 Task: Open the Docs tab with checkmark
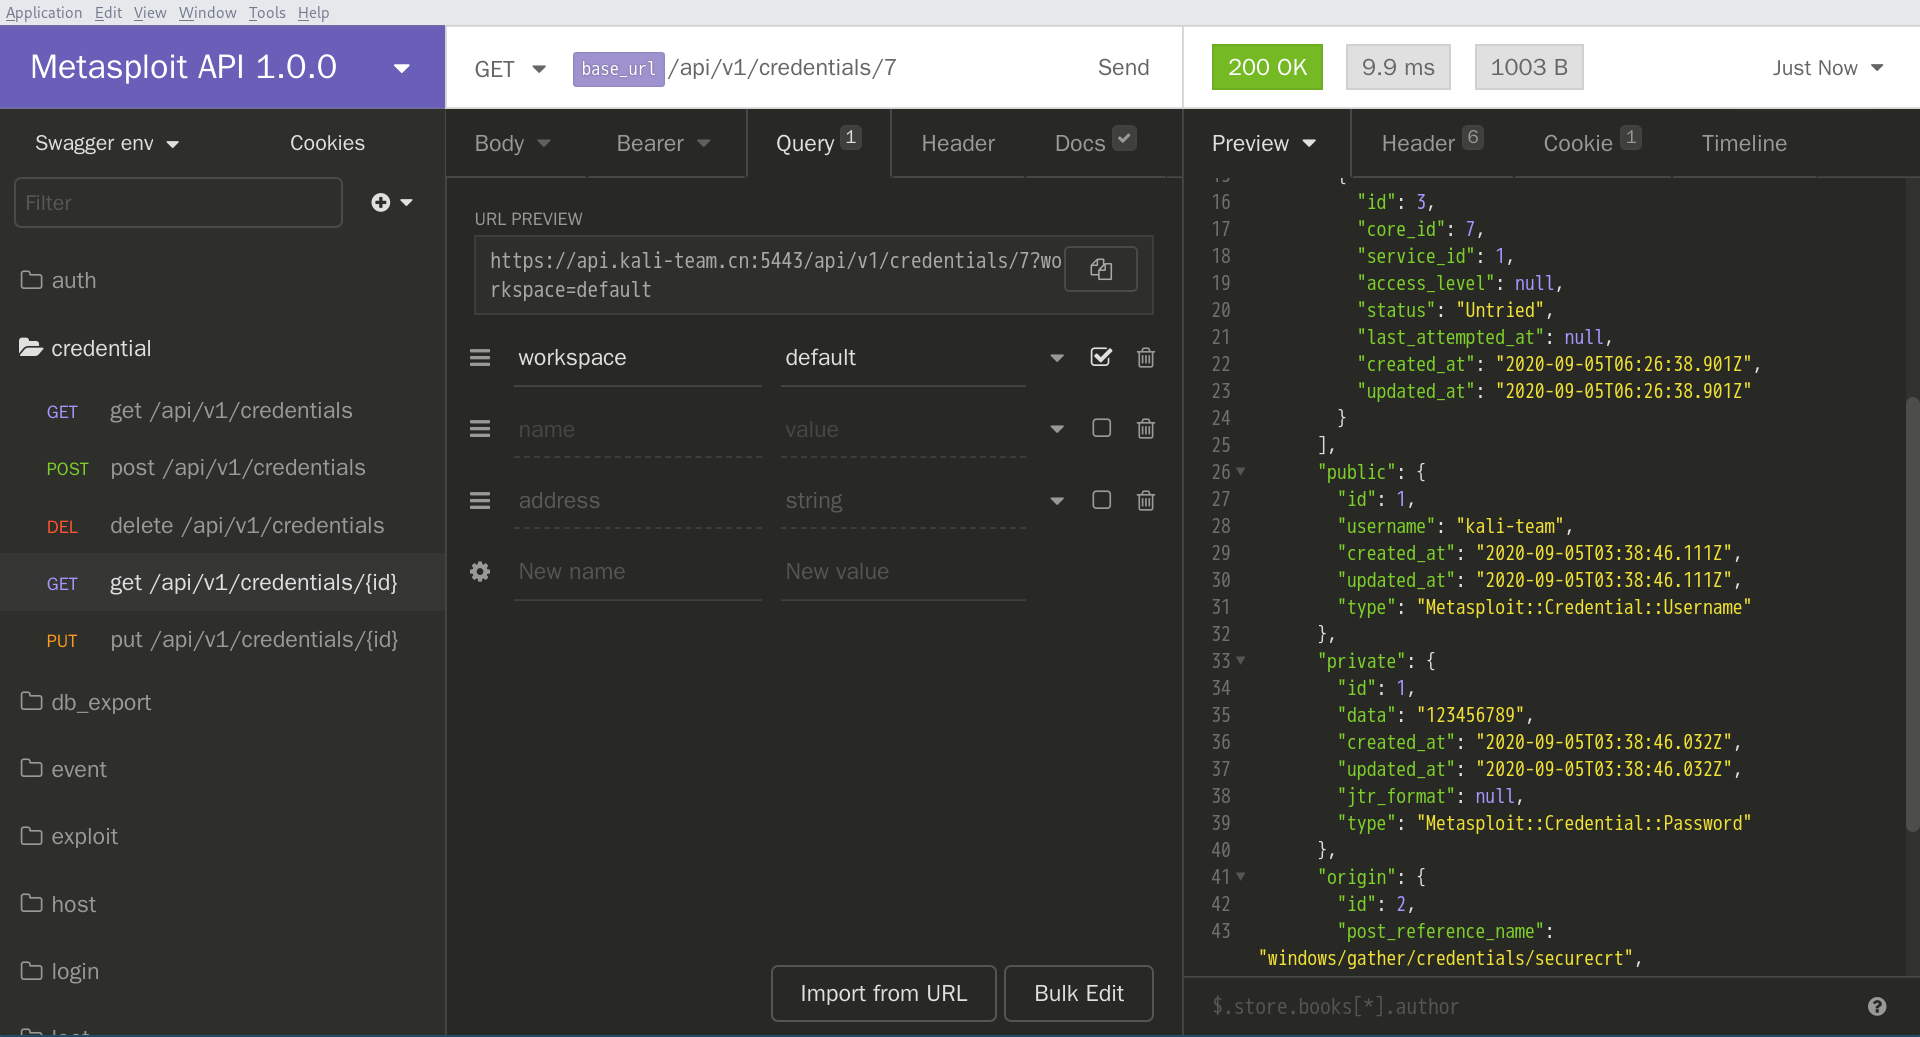[1095, 143]
